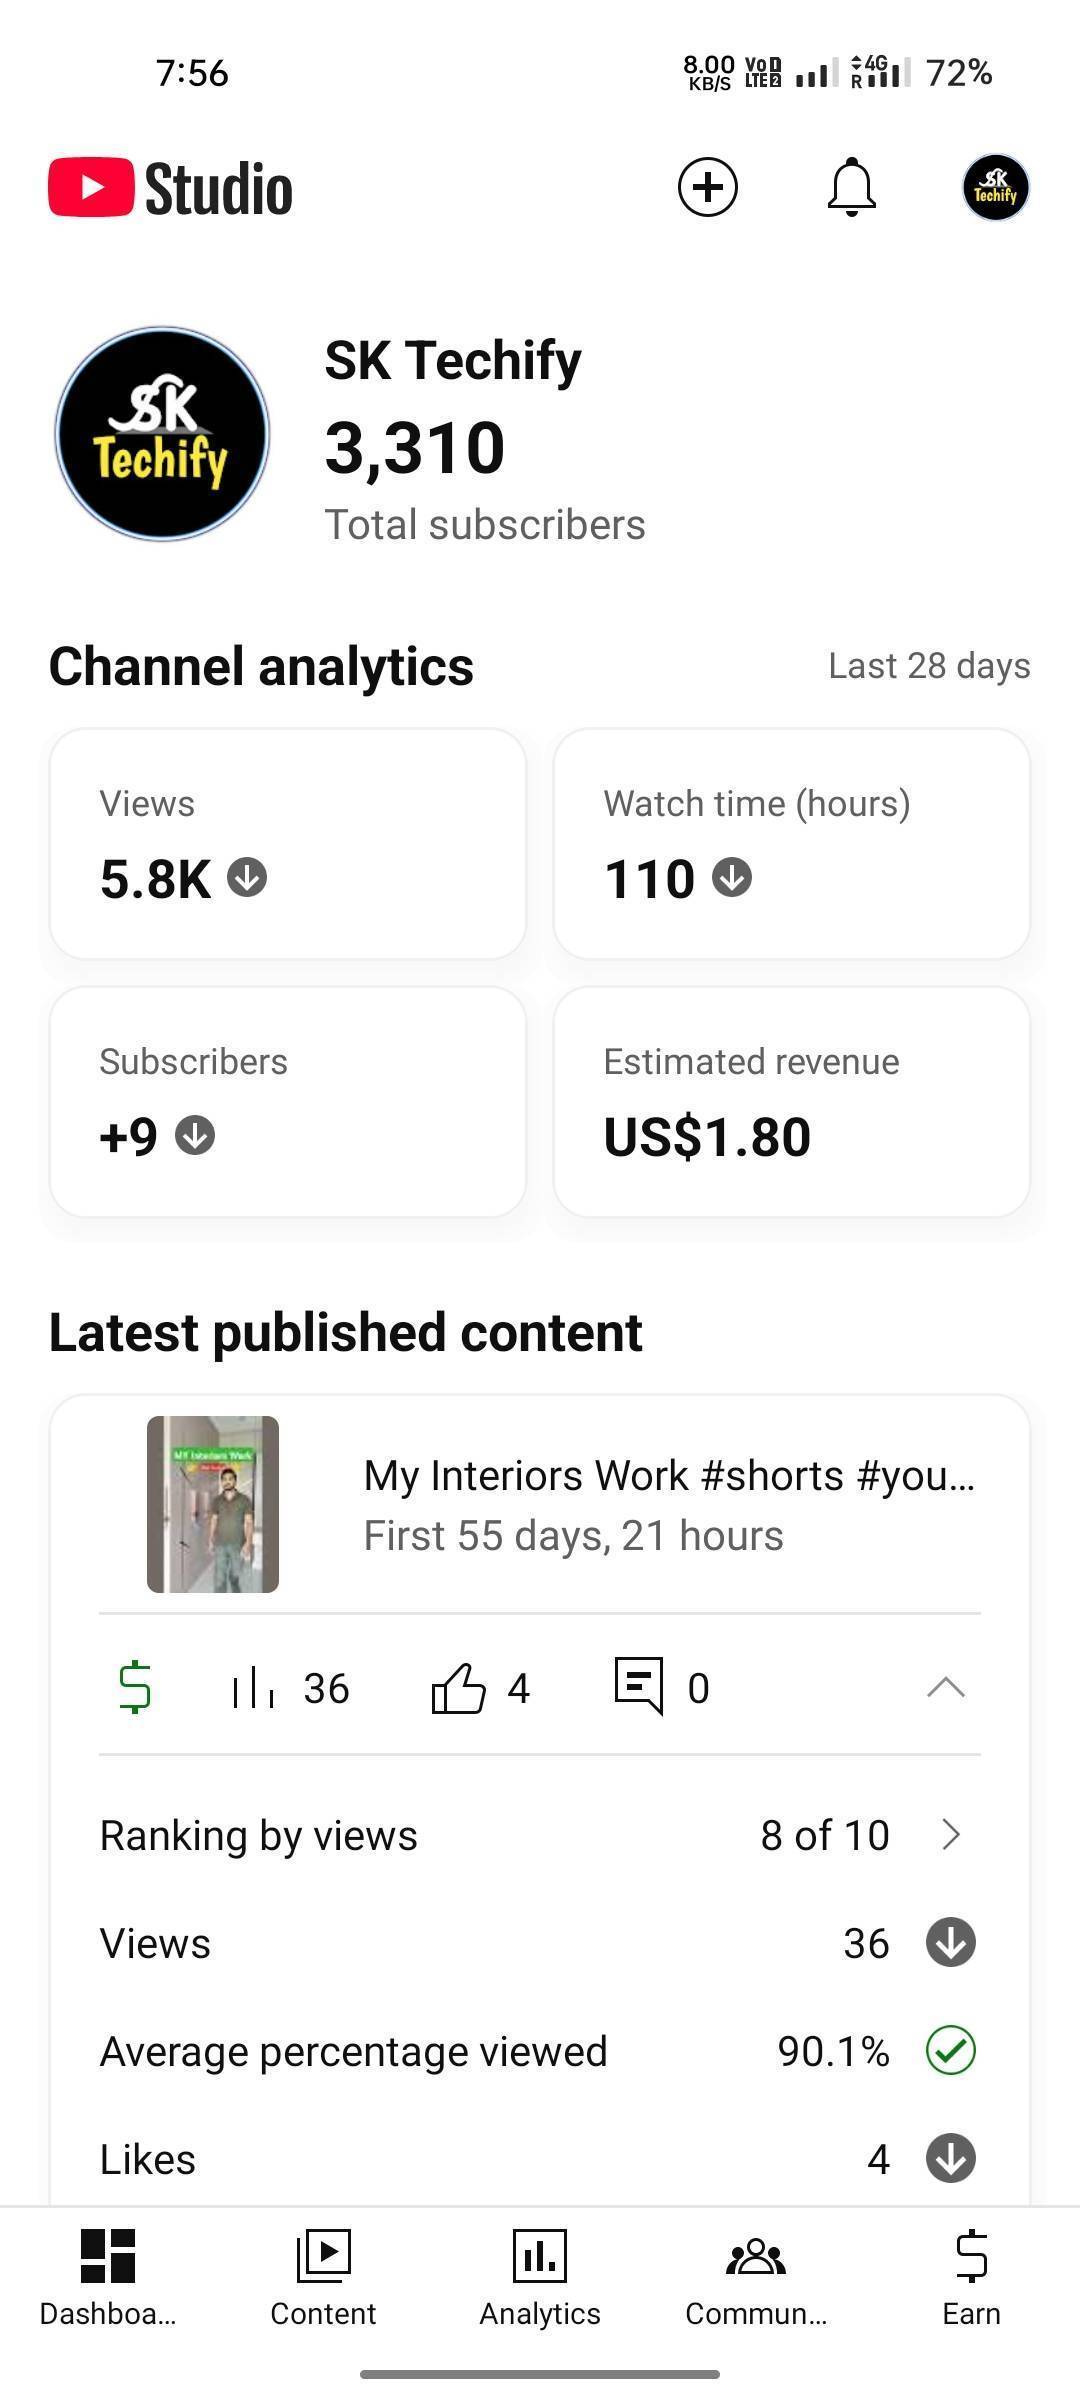Image resolution: width=1080 pixels, height=2400 pixels.
Task: Tap the SK Techify channel profile picture
Action: click(162, 434)
